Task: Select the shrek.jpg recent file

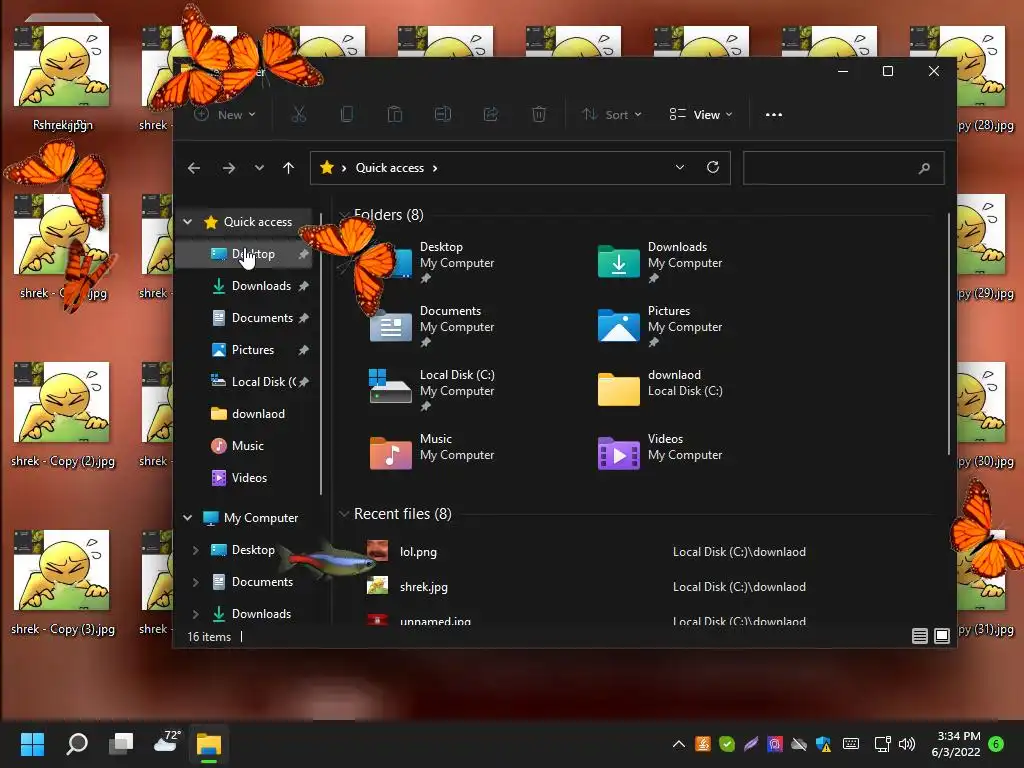Action: [x=423, y=587]
